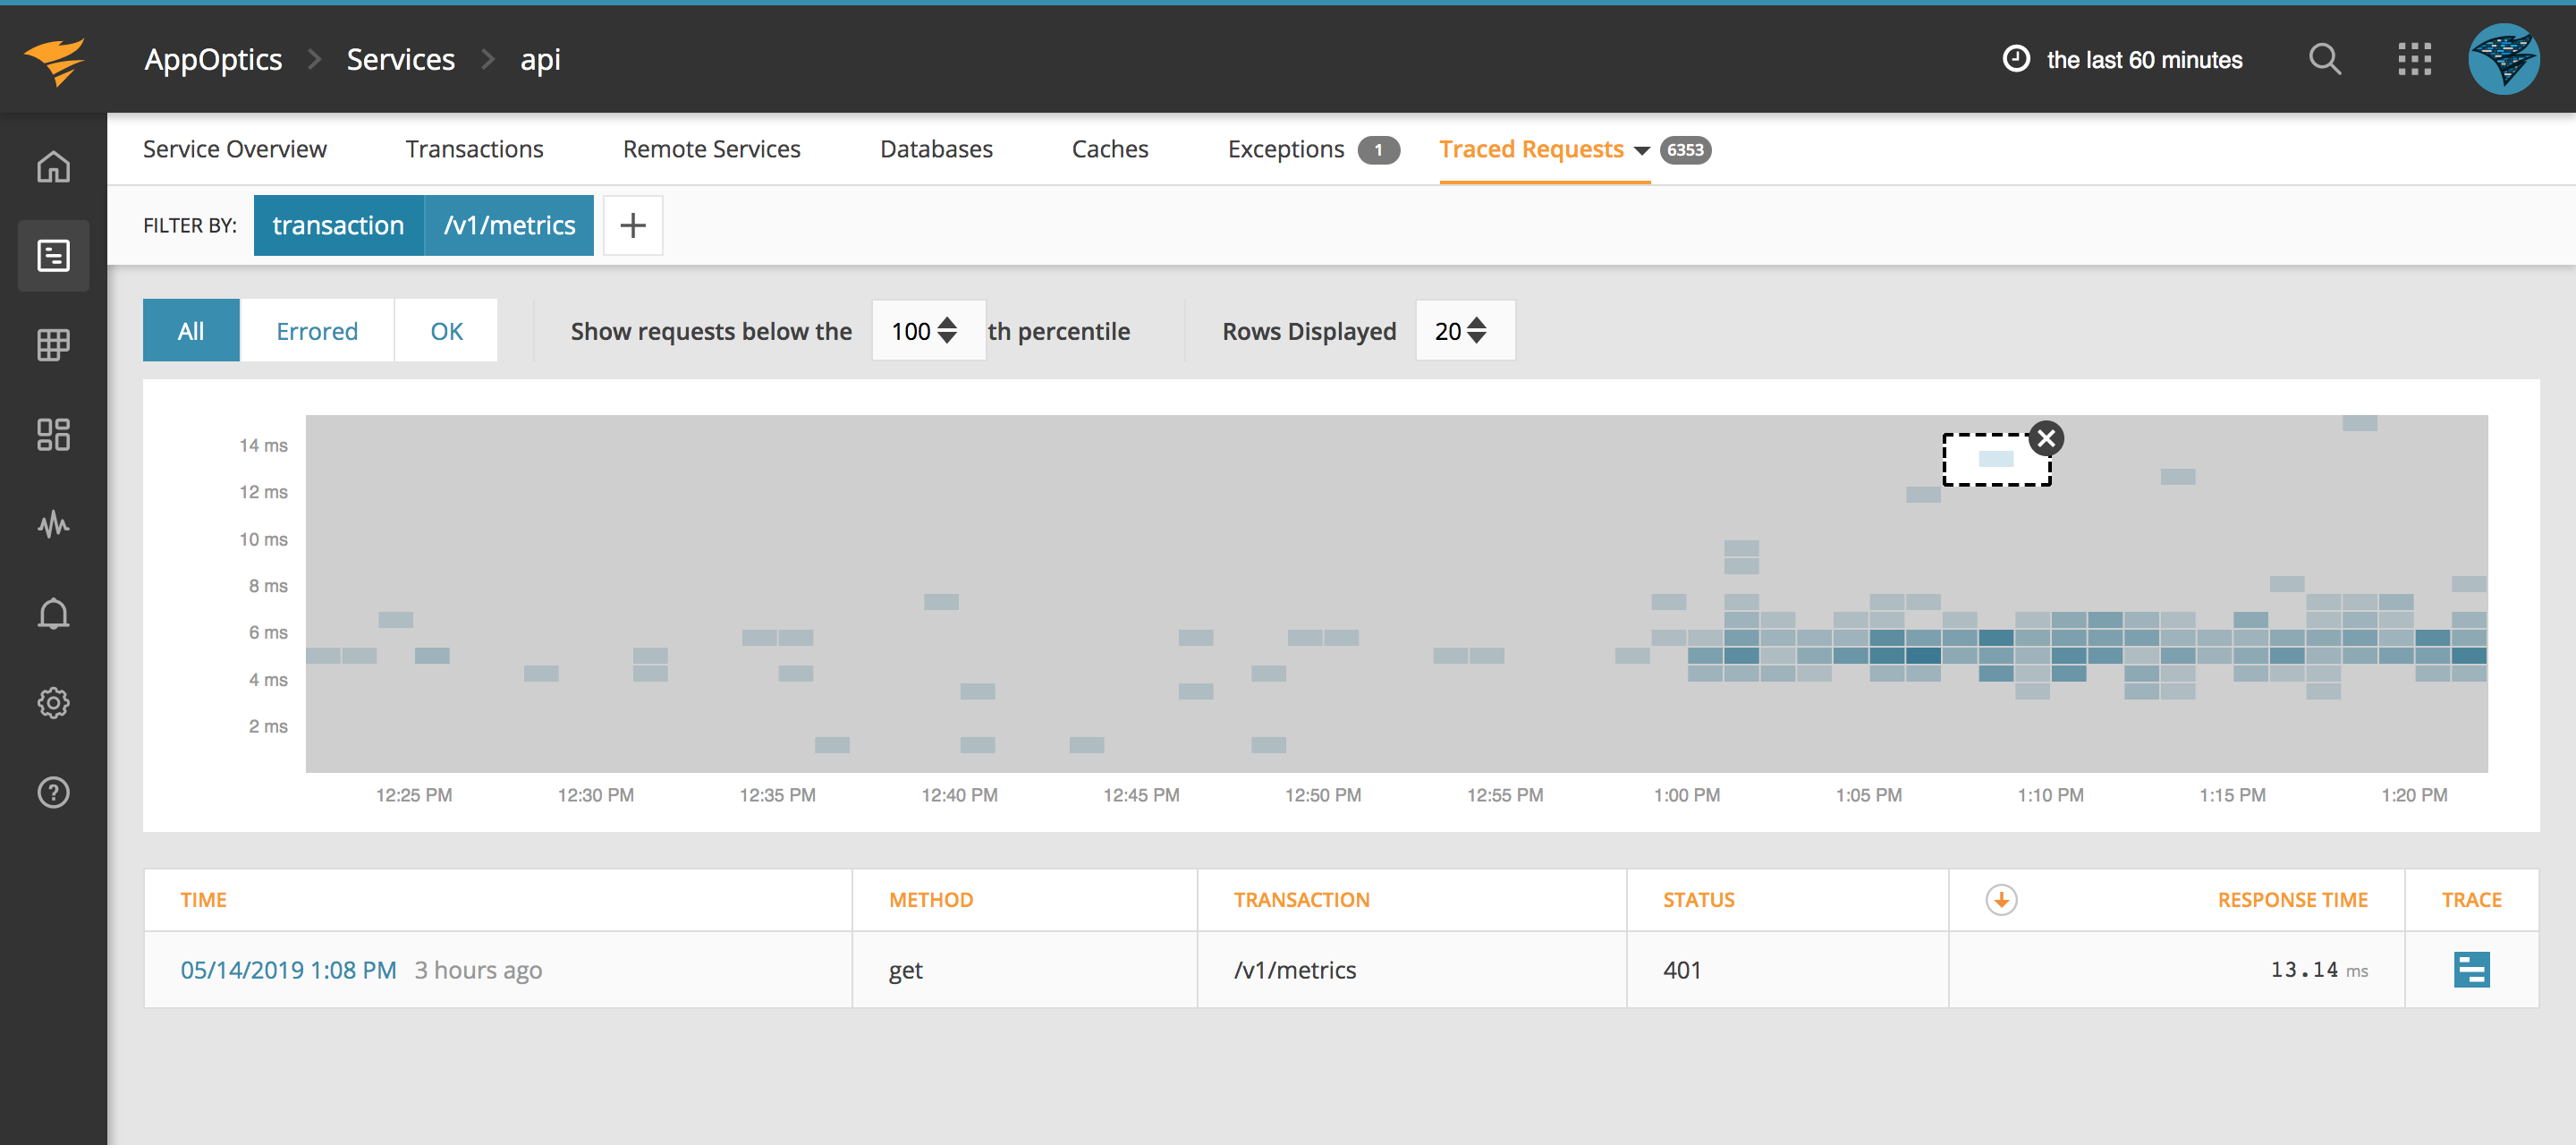
Task: Select the All requests filter toggle
Action: 190,331
